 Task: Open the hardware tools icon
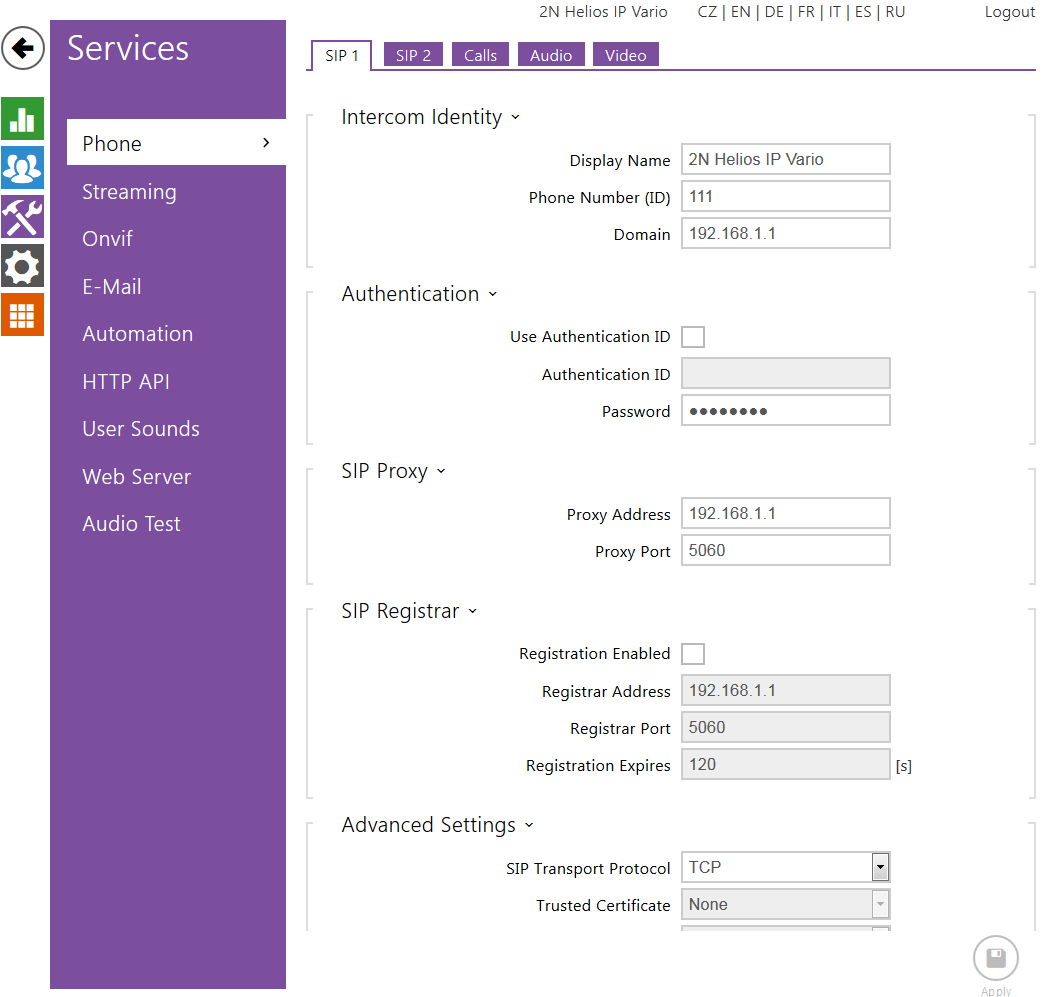pos(22,217)
